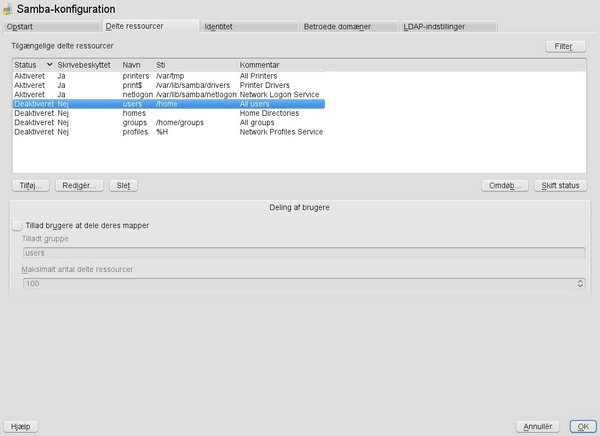Viewport: 600px width, 436px height.
Task: Click the Home Directories comment cell
Action: [x=269, y=113]
